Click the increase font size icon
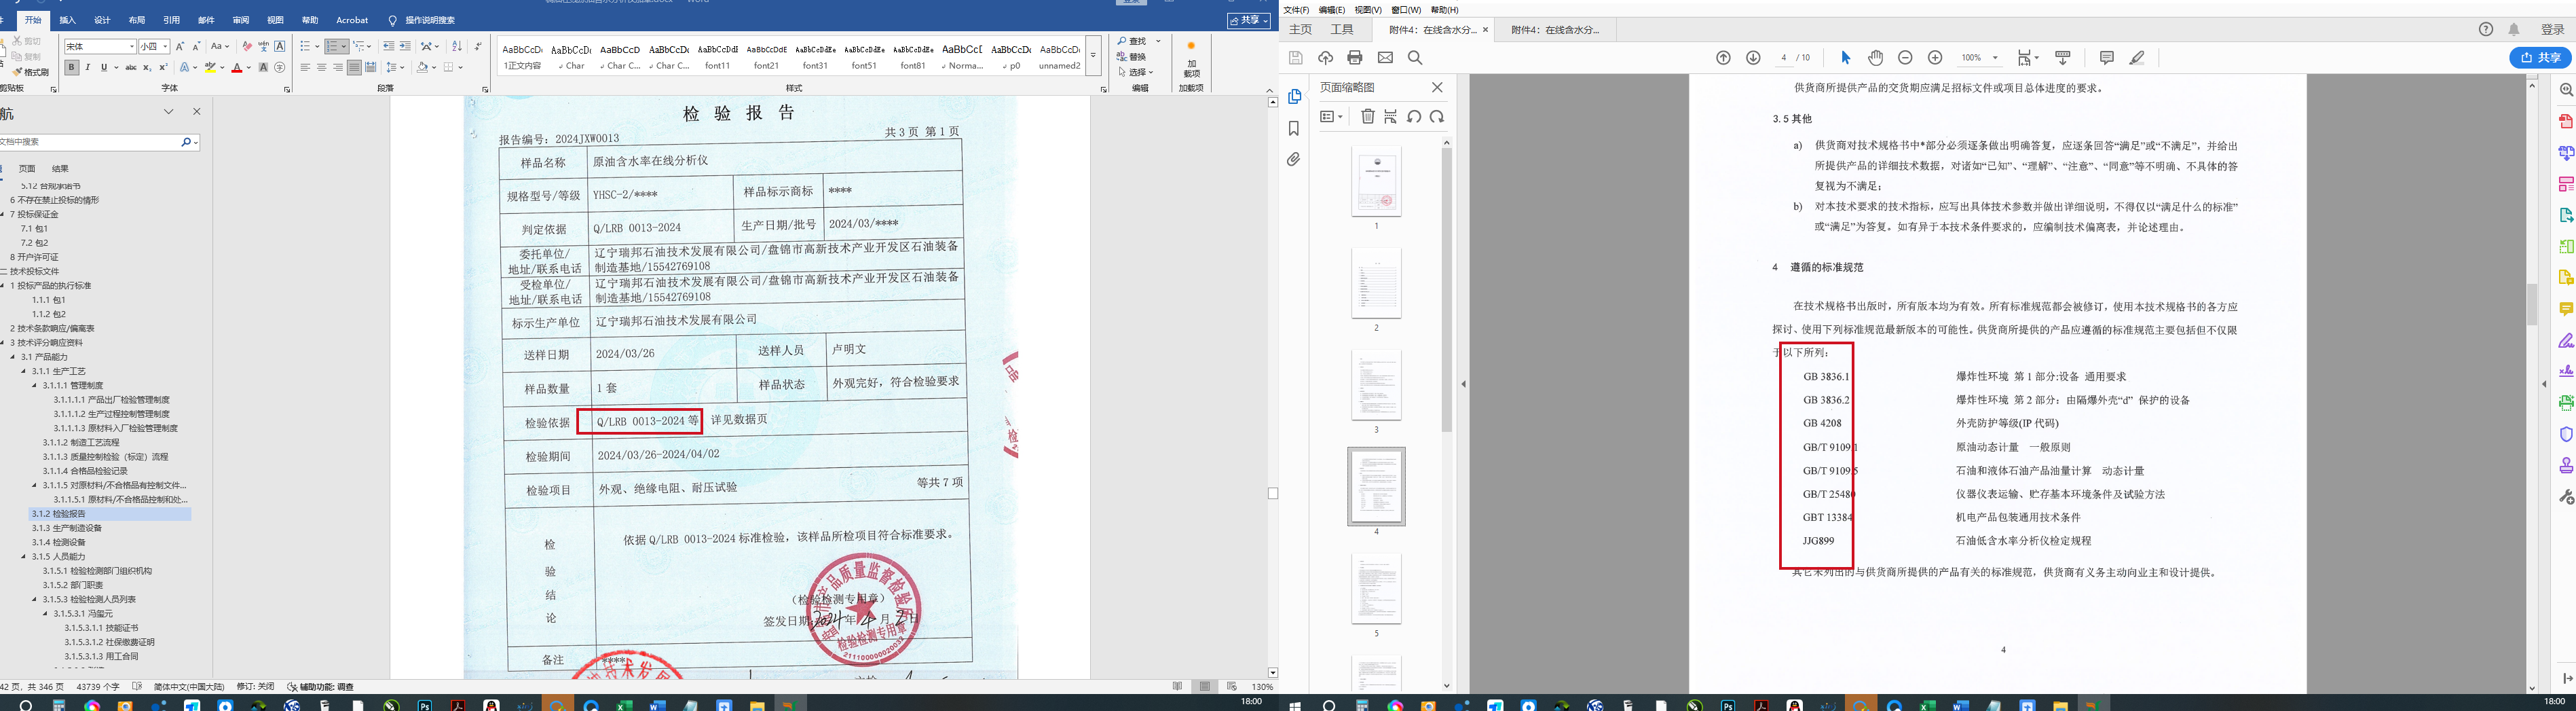 (x=180, y=46)
